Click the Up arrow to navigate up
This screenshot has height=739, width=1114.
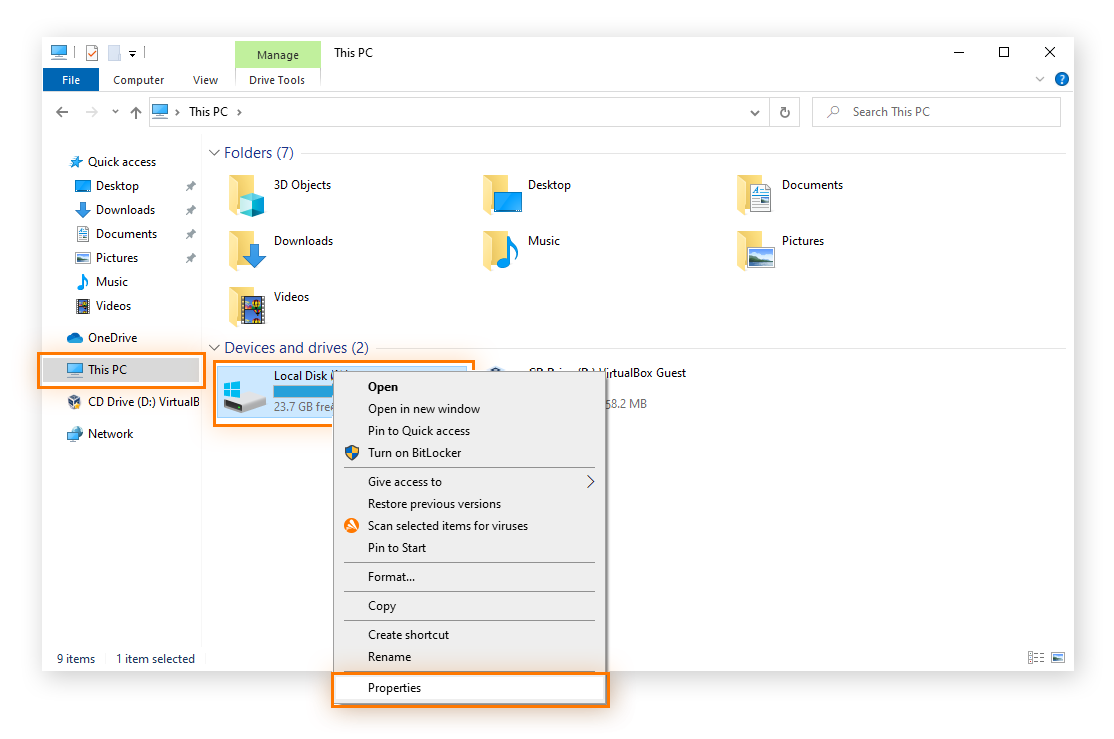pyautogui.click(x=136, y=112)
